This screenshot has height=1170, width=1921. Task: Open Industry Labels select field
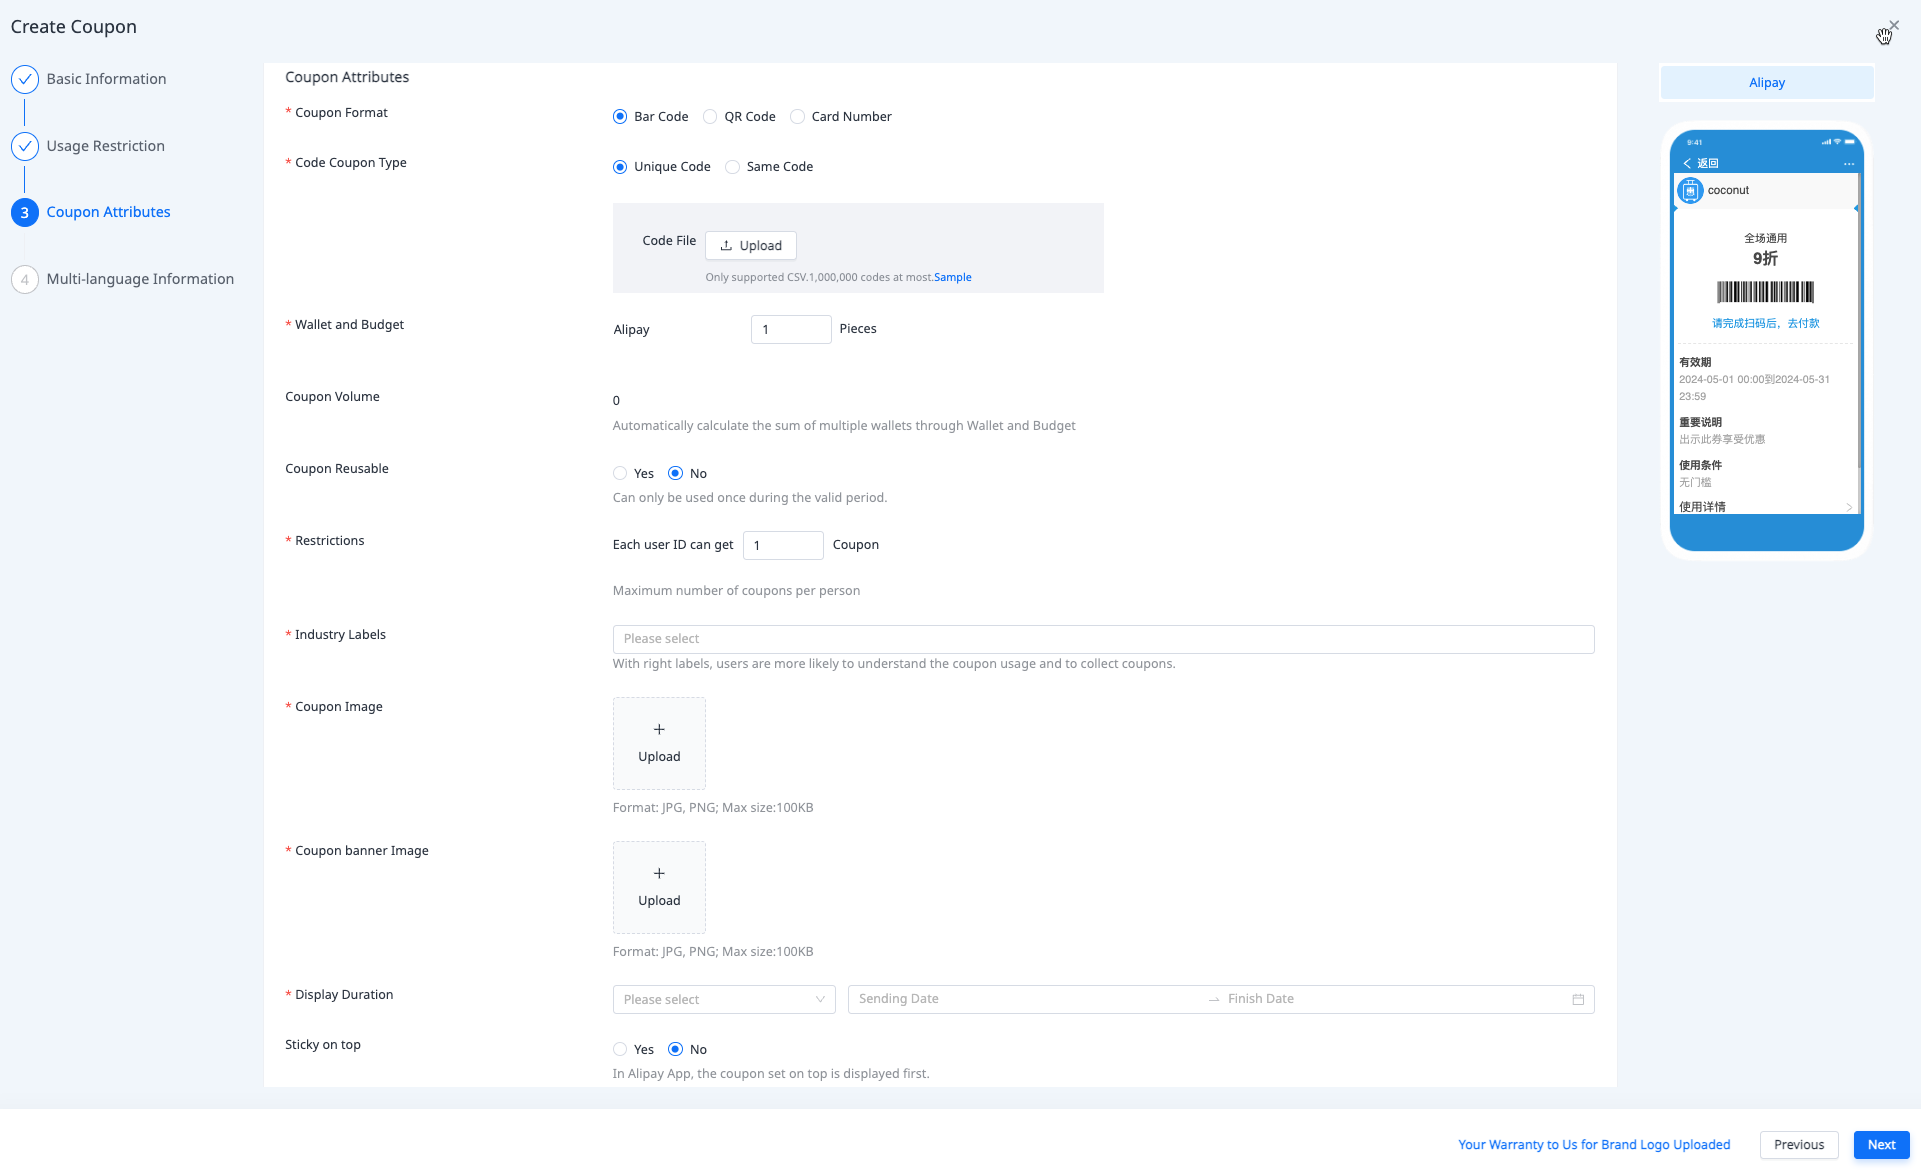coord(1102,639)
